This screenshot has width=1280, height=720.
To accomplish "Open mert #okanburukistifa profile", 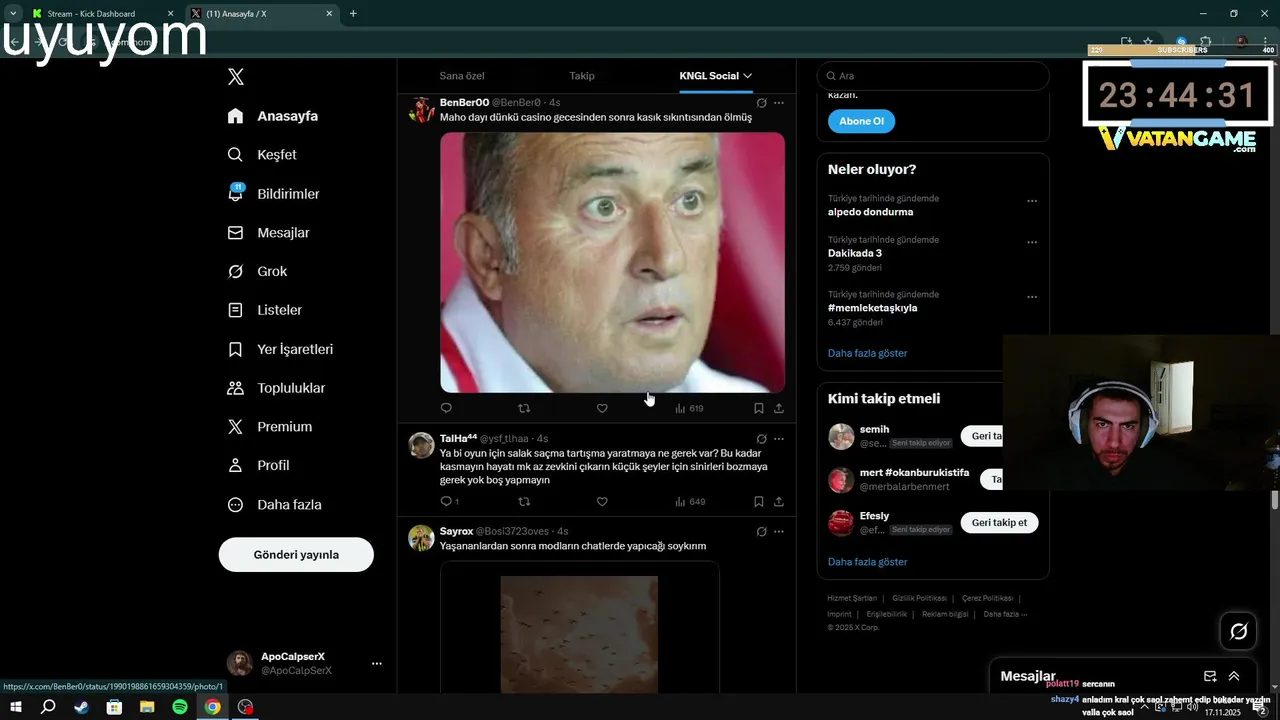I will pos(914,472).
